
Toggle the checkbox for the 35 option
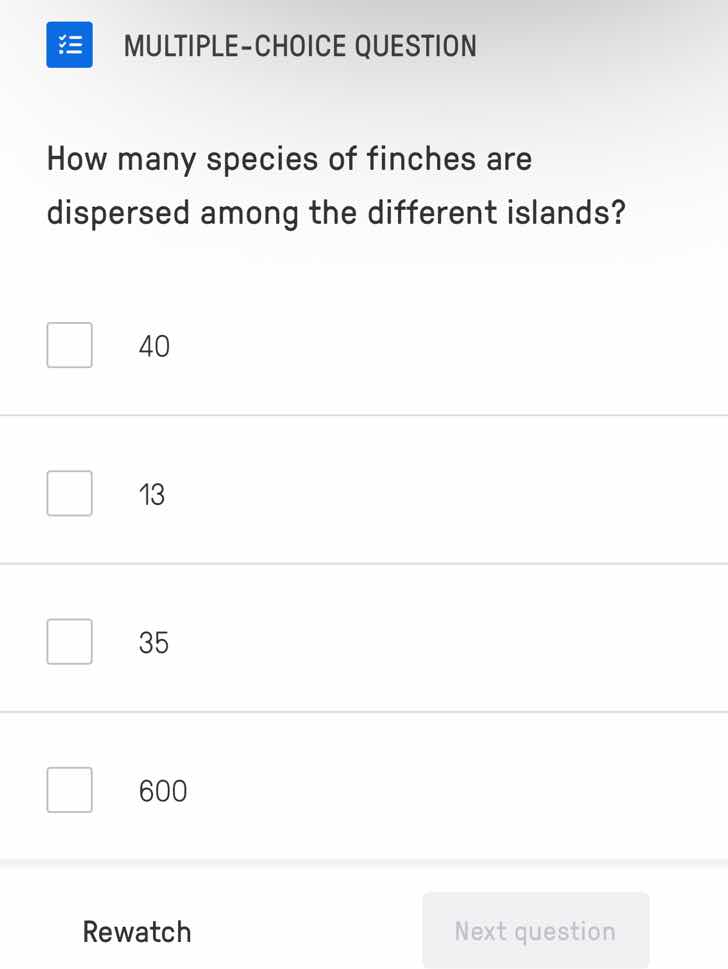[69, 641]
